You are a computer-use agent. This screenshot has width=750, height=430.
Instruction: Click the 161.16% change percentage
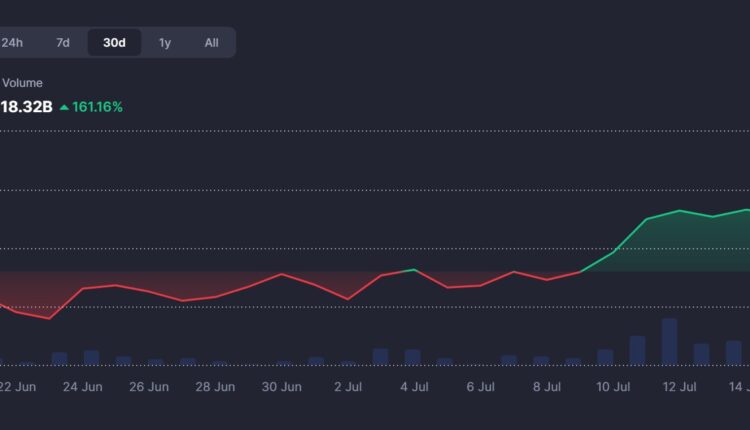tap(97, 106)
